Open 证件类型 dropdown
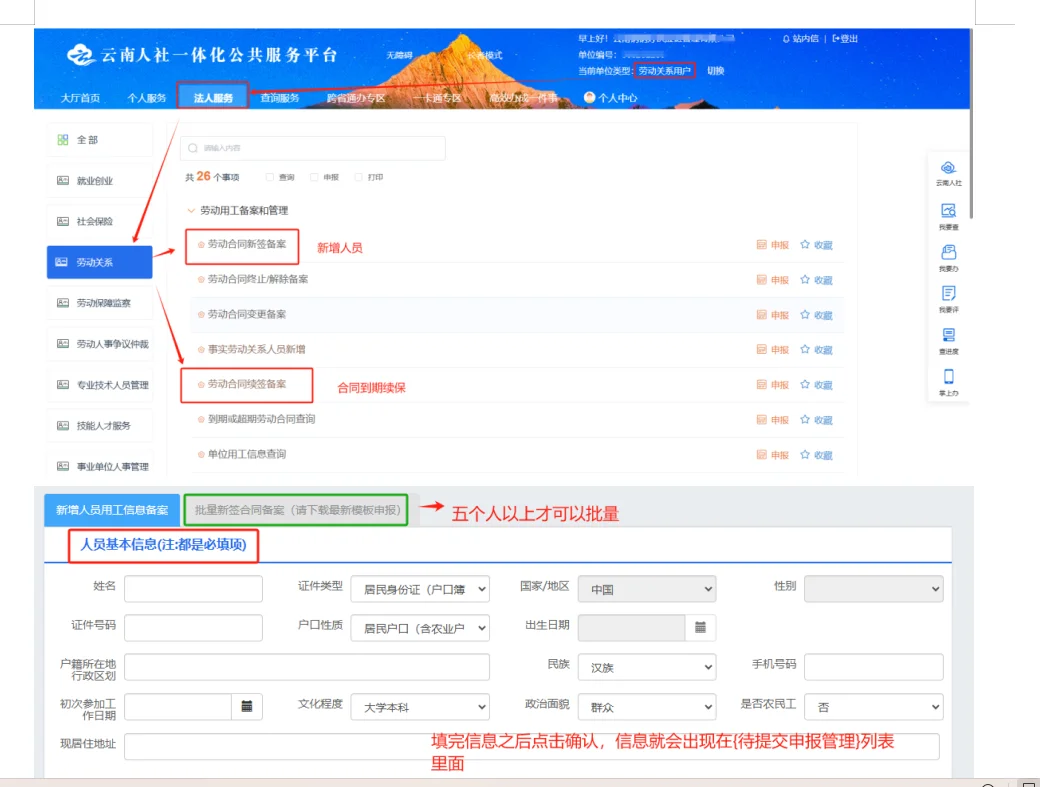The image size is (1040, 787). pos(420,589)
